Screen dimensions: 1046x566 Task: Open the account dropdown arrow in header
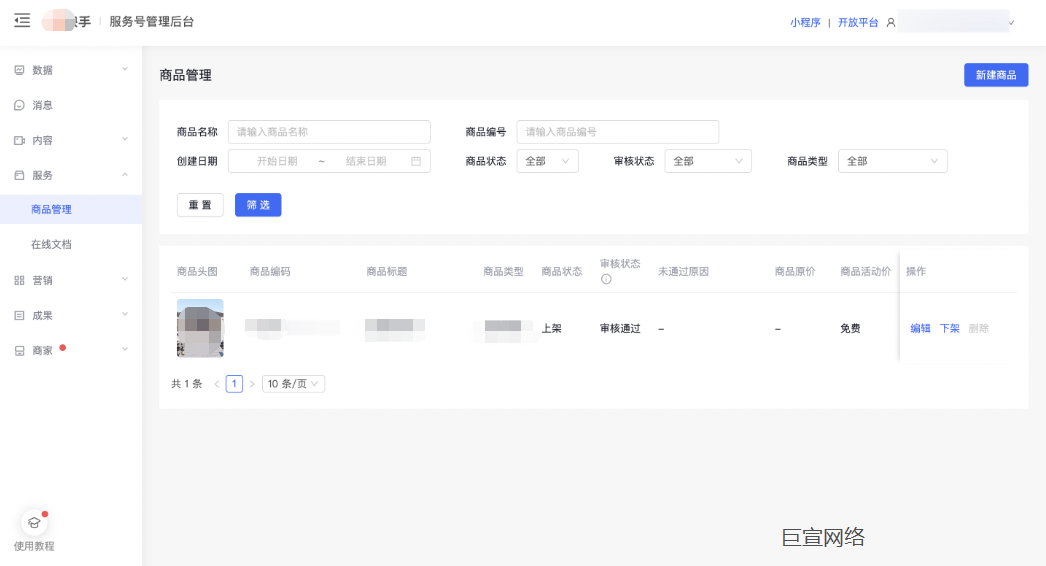pos(1012,23)
